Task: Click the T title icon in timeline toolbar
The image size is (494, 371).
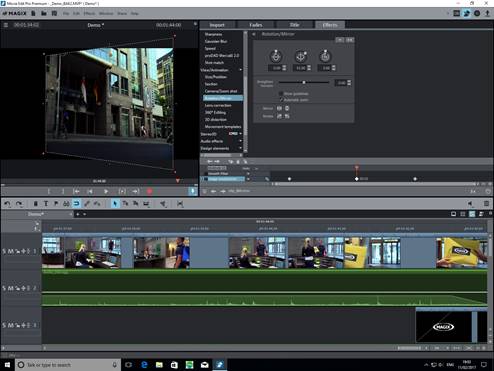Action: [46, 203]
